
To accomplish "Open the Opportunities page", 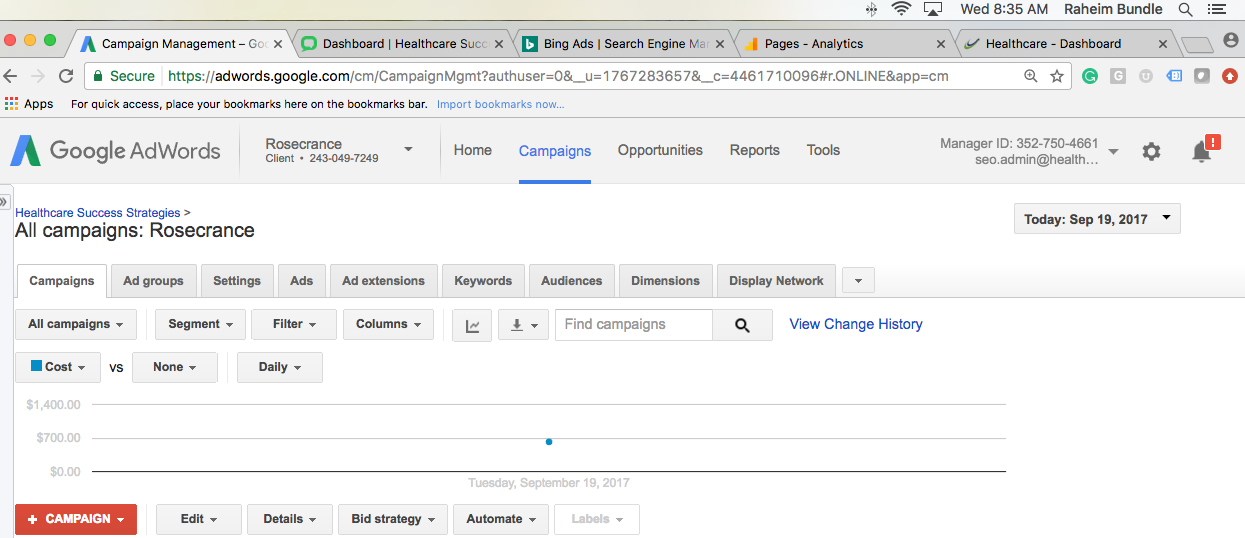I will tap(660, 150).
